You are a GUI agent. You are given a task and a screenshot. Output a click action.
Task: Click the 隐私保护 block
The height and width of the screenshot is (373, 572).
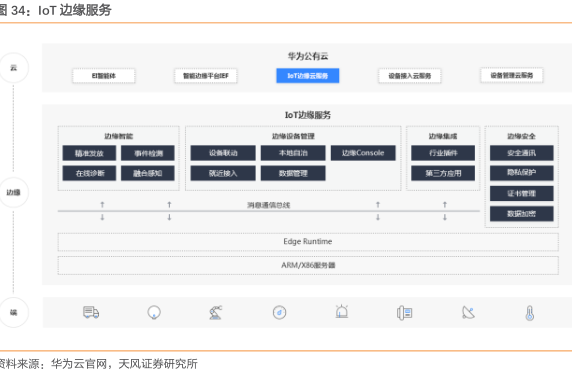click(522, 173)
